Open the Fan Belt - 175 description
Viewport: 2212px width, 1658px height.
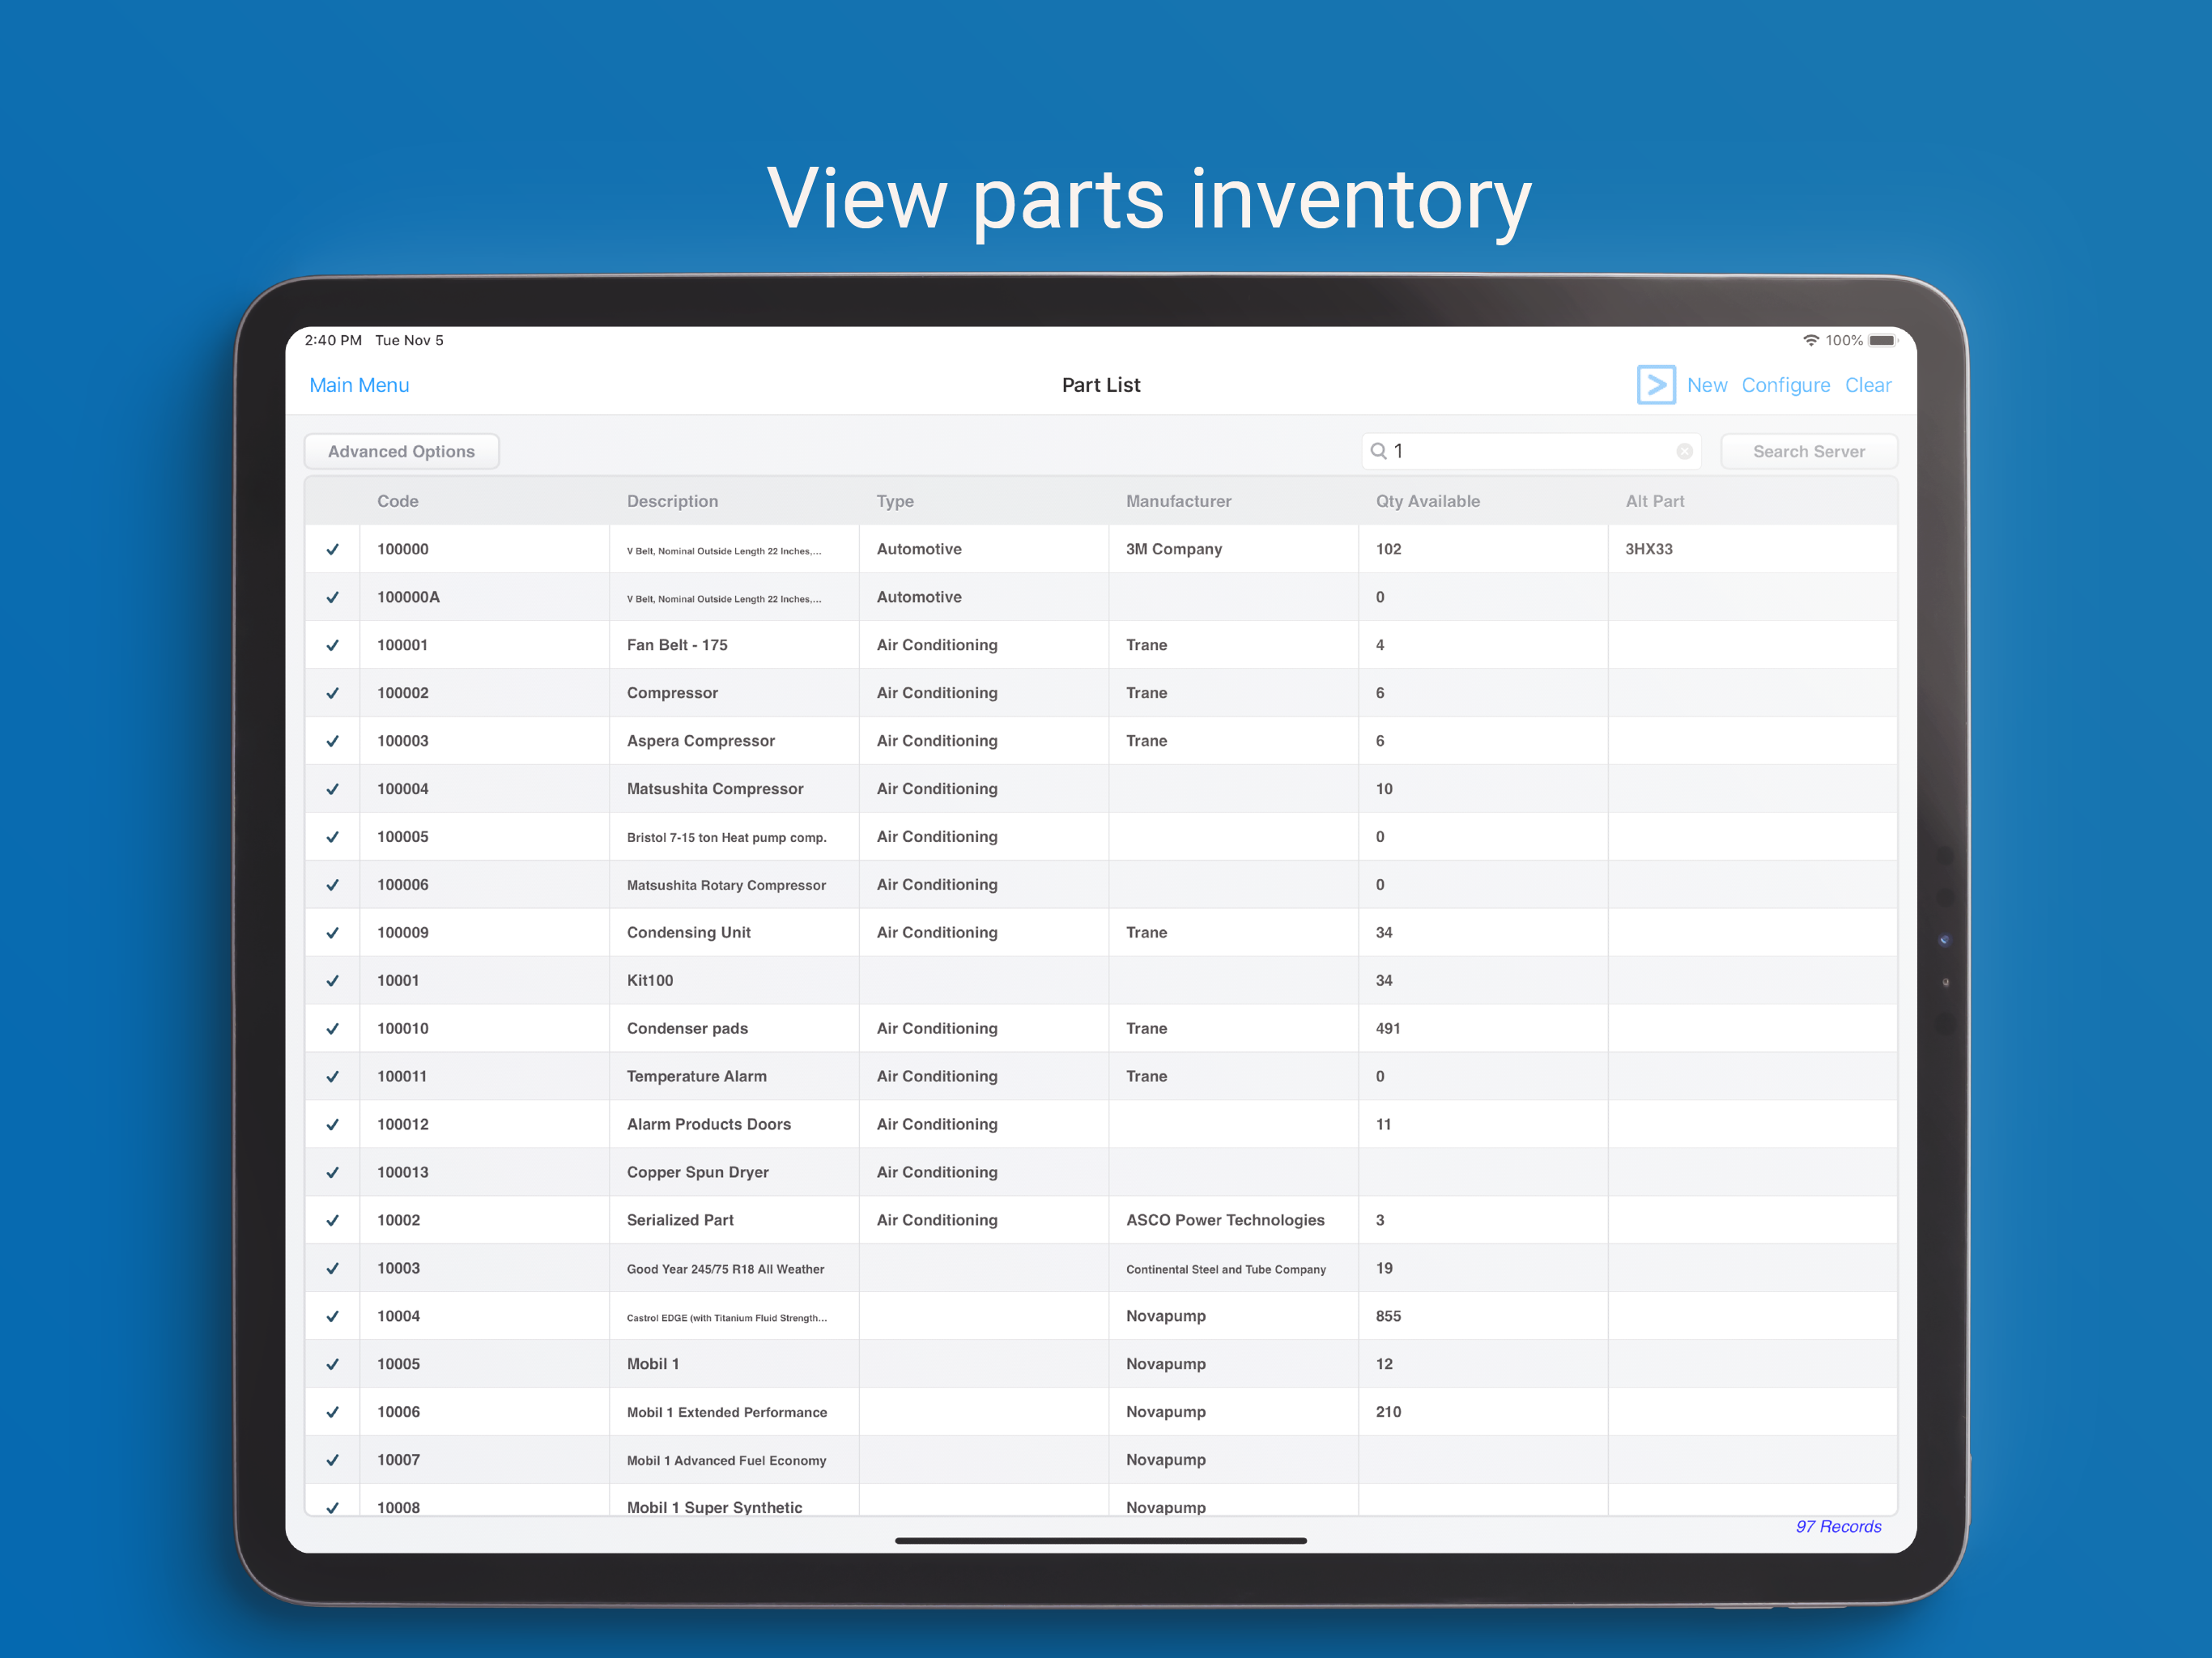pos(677,645)
